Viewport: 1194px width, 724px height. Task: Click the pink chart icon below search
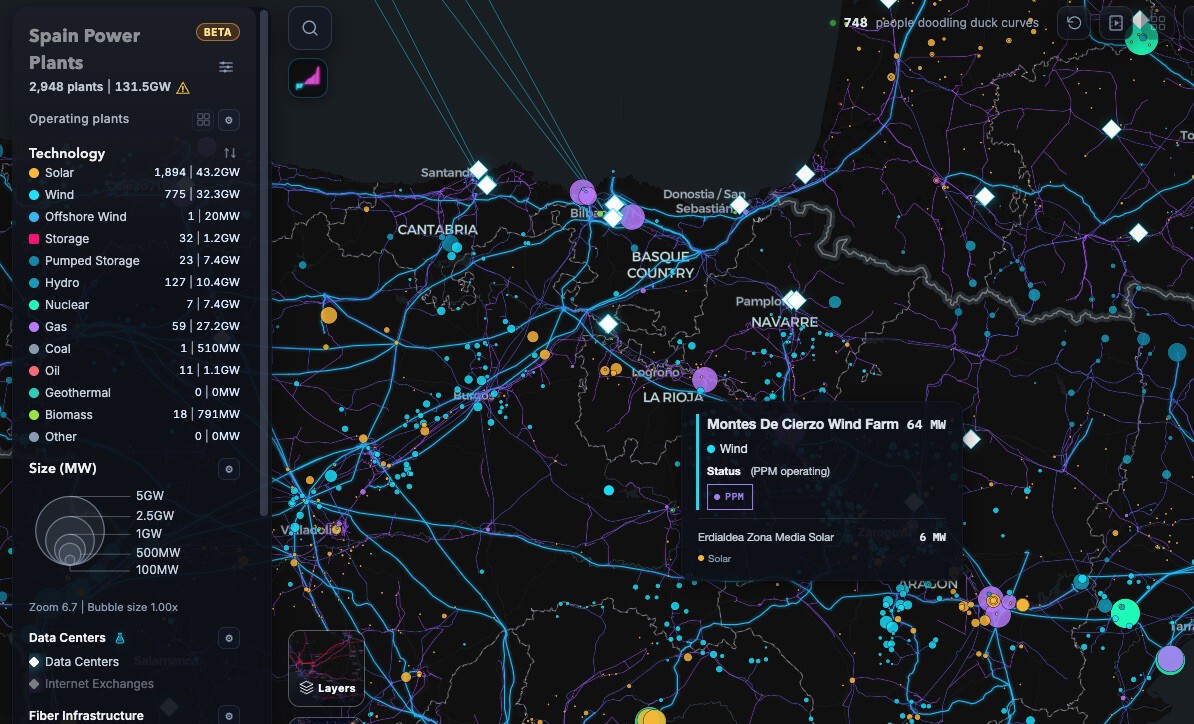point(308,77)
